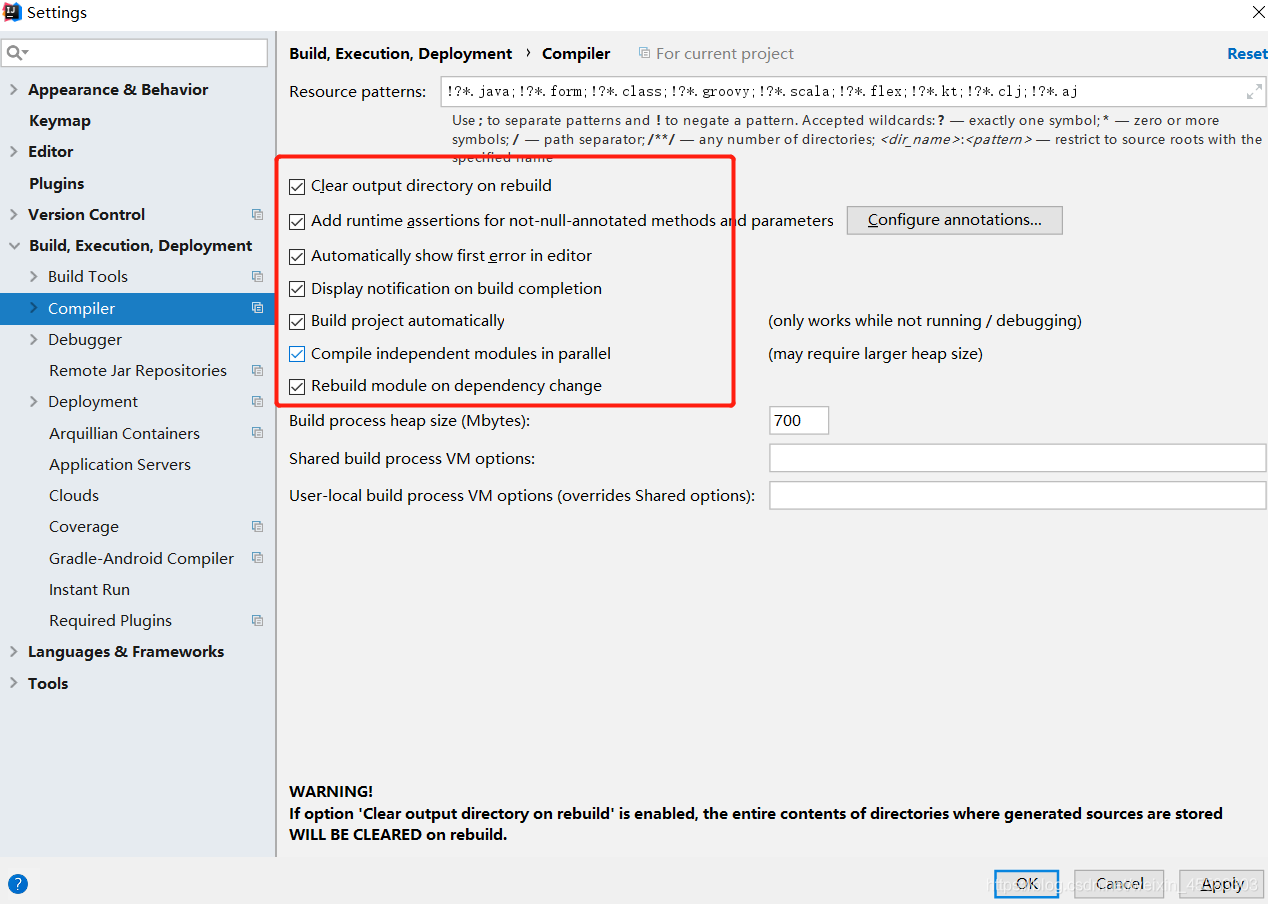The height and width of the screenshot is (904, 1268).
Task: Click project-level icon next to Compiler
Action: [257, 308]
